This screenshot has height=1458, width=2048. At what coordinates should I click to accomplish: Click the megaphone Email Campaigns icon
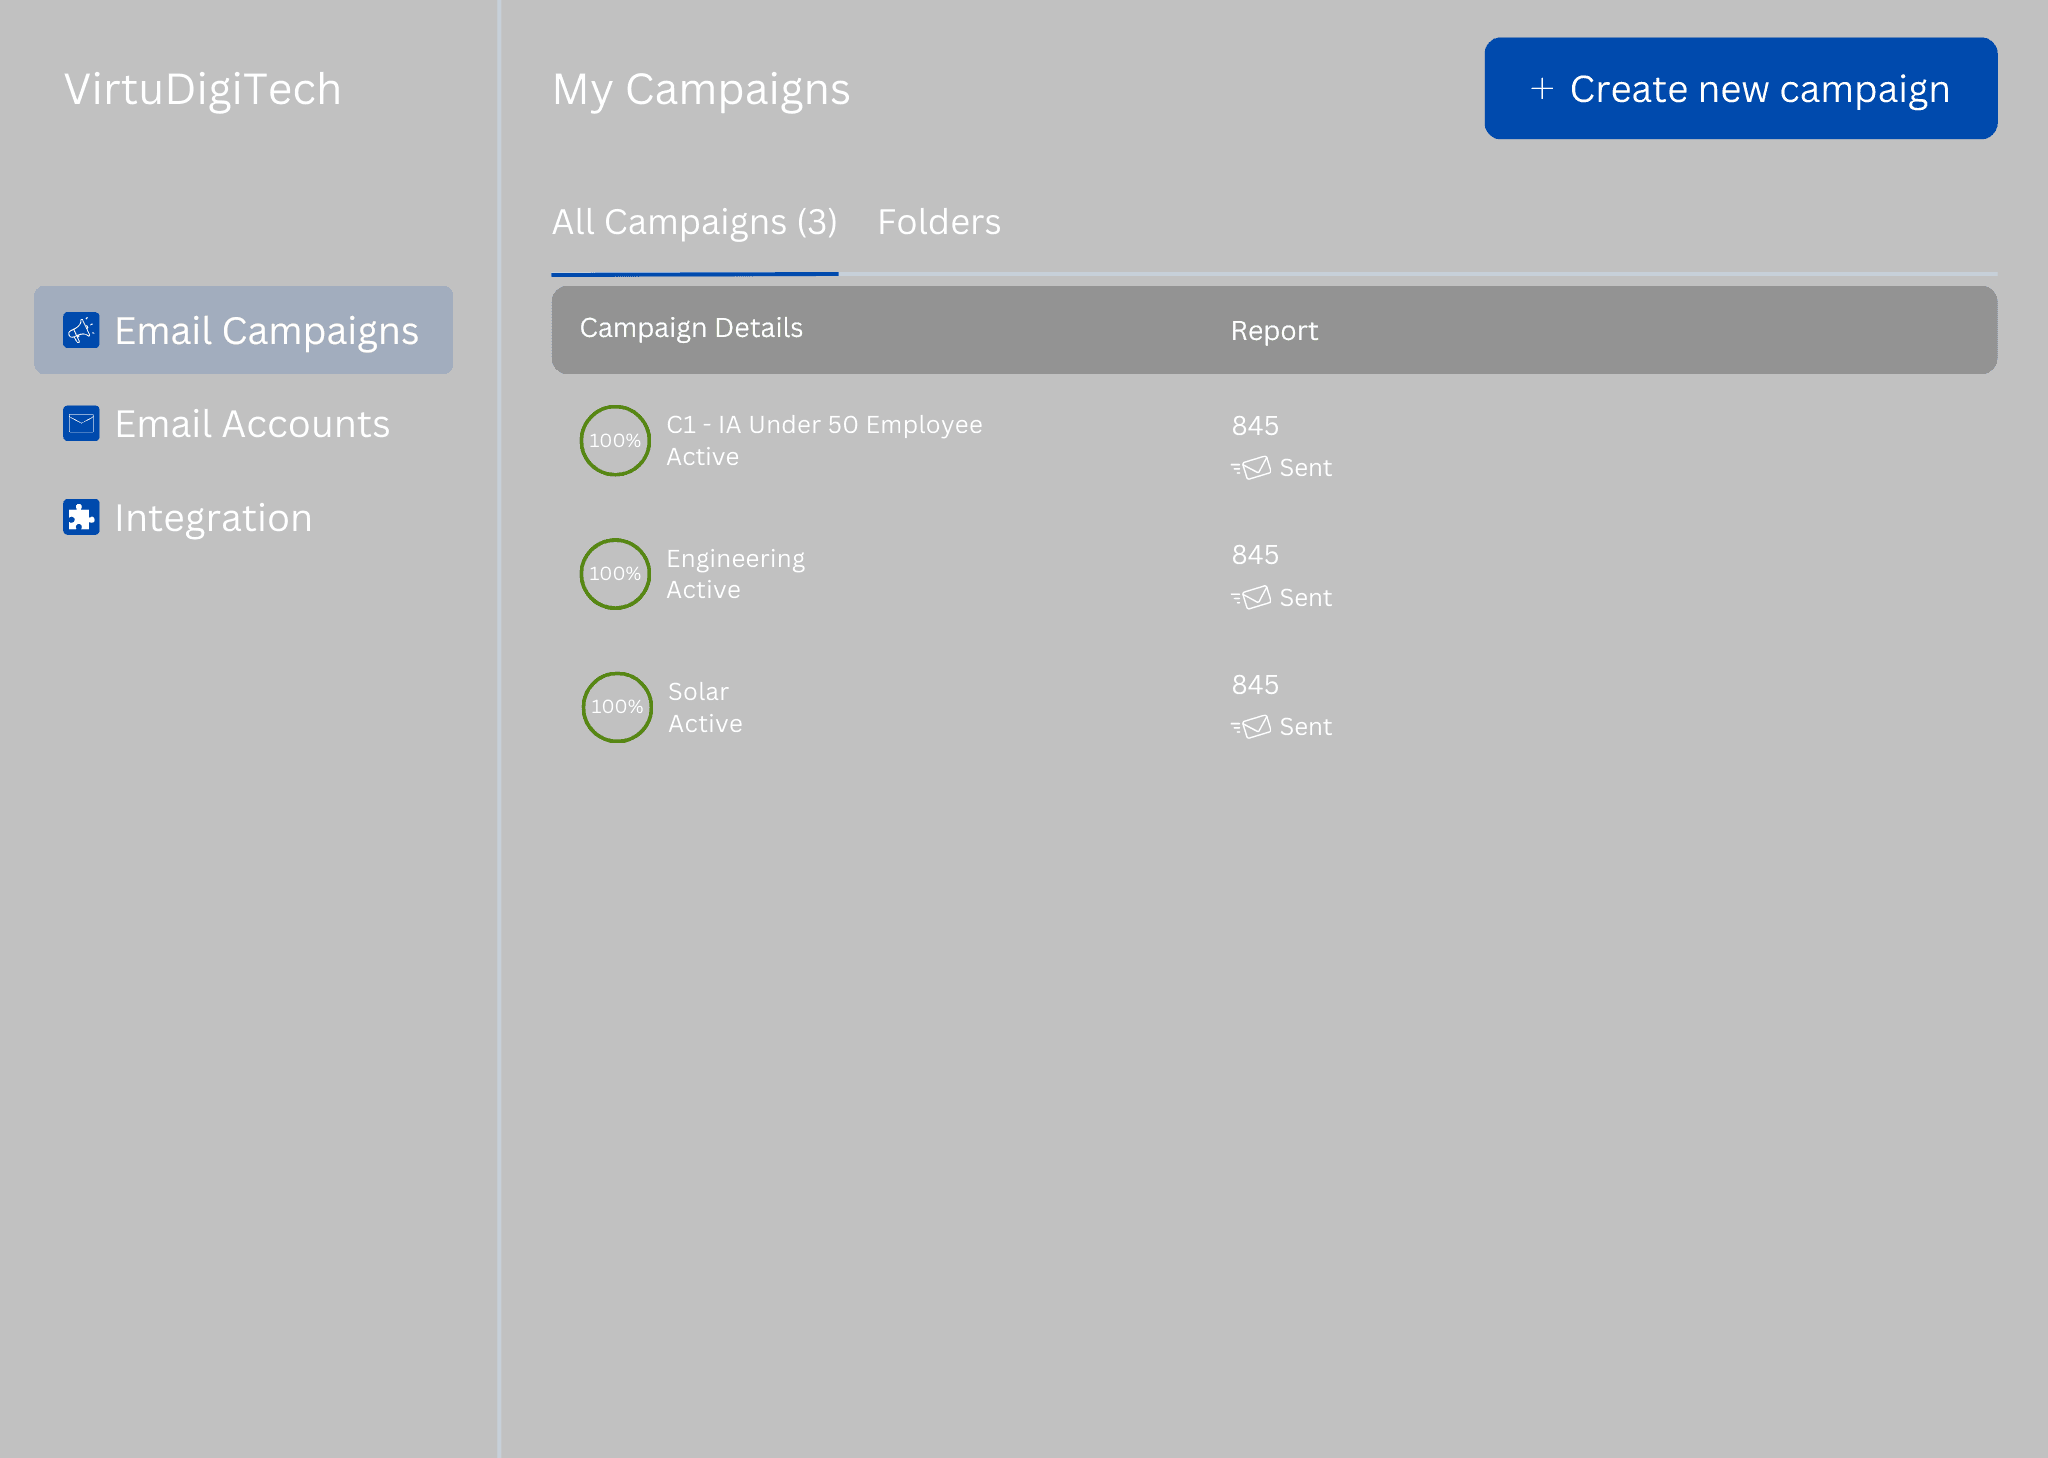point(81,330)
